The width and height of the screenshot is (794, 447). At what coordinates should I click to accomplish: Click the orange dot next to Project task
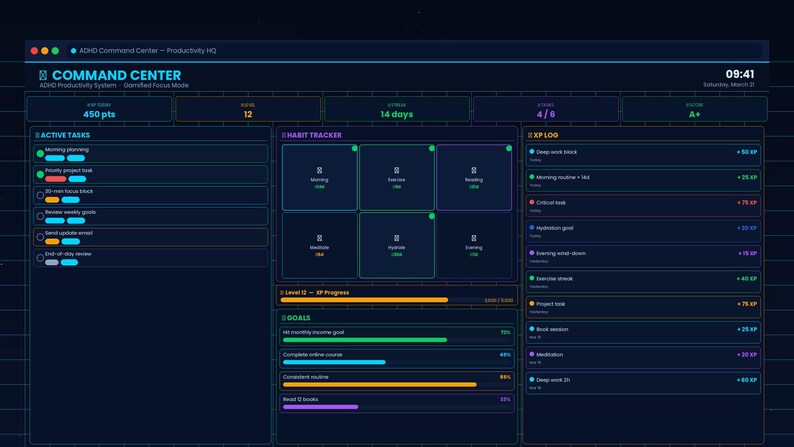[x=532, y=303]
